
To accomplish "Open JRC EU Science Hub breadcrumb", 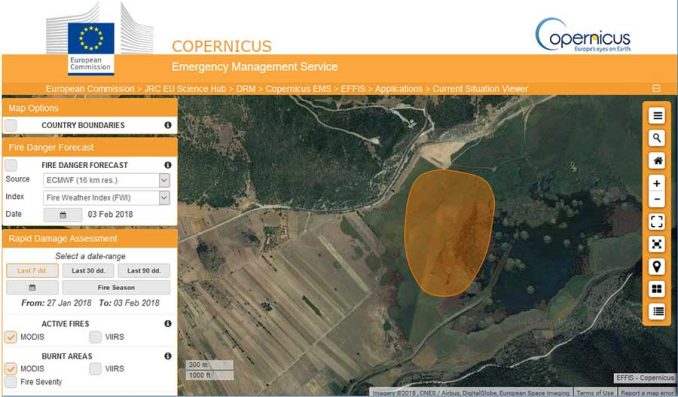I will (x=185, y=89).
